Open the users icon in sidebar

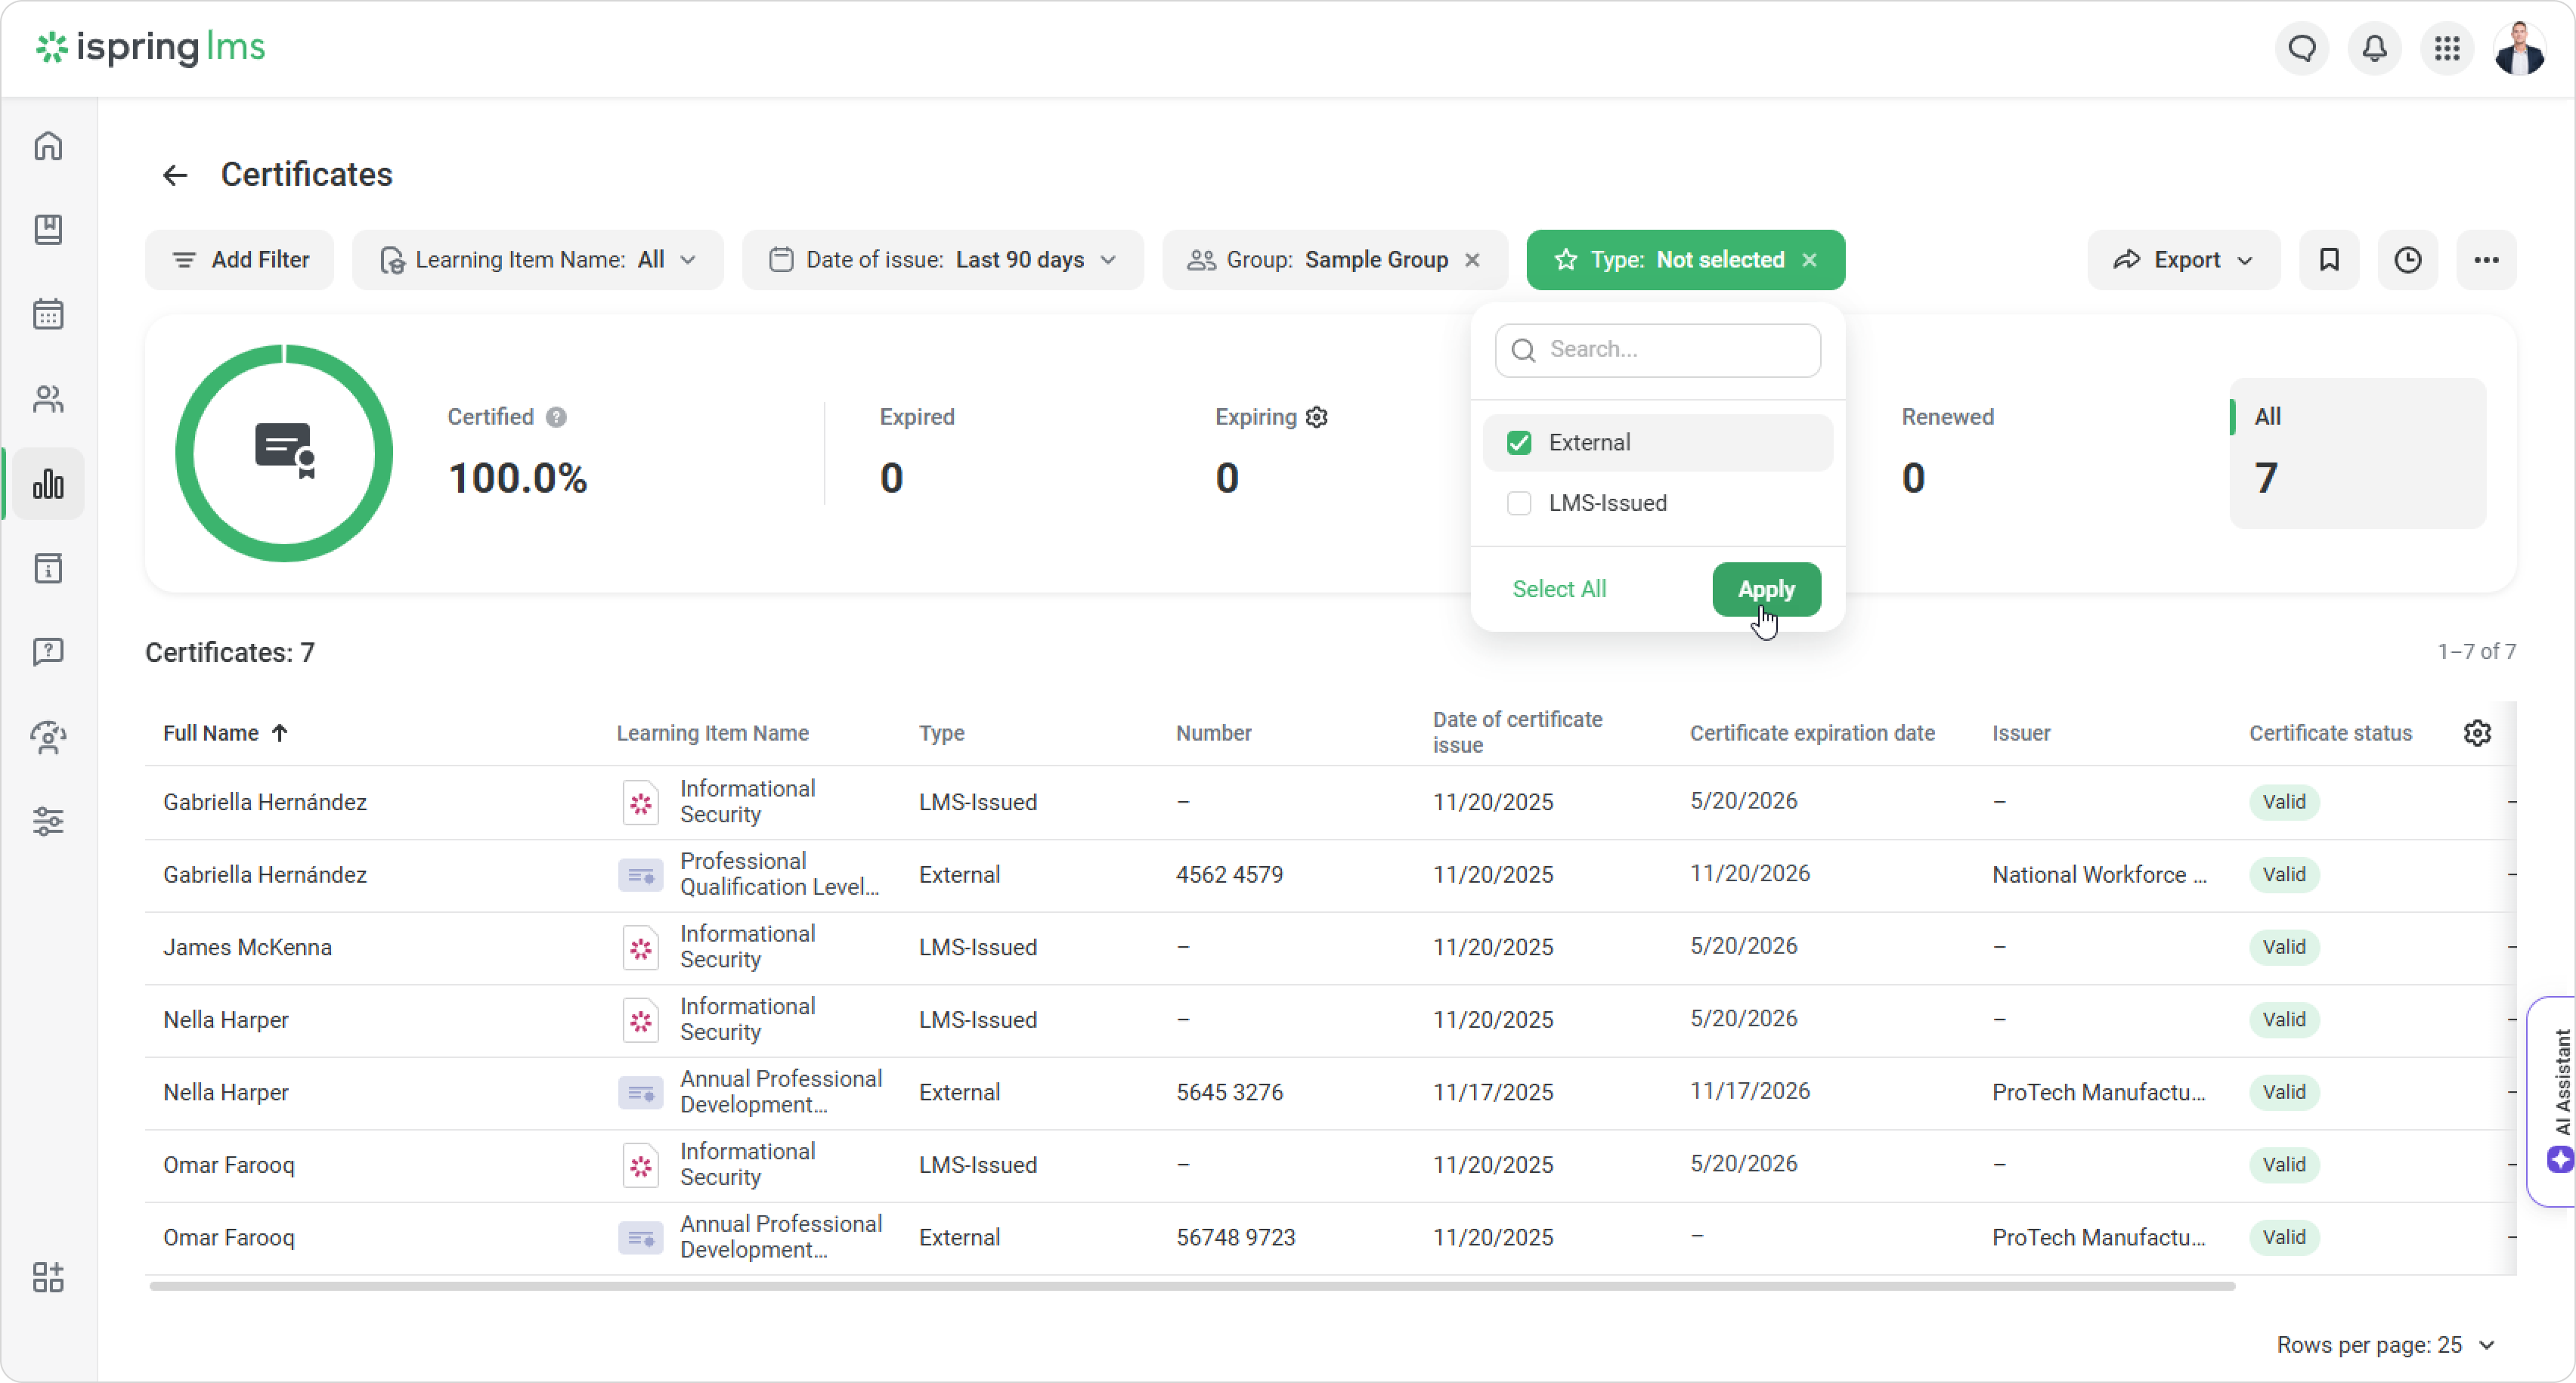click(48, 399)
